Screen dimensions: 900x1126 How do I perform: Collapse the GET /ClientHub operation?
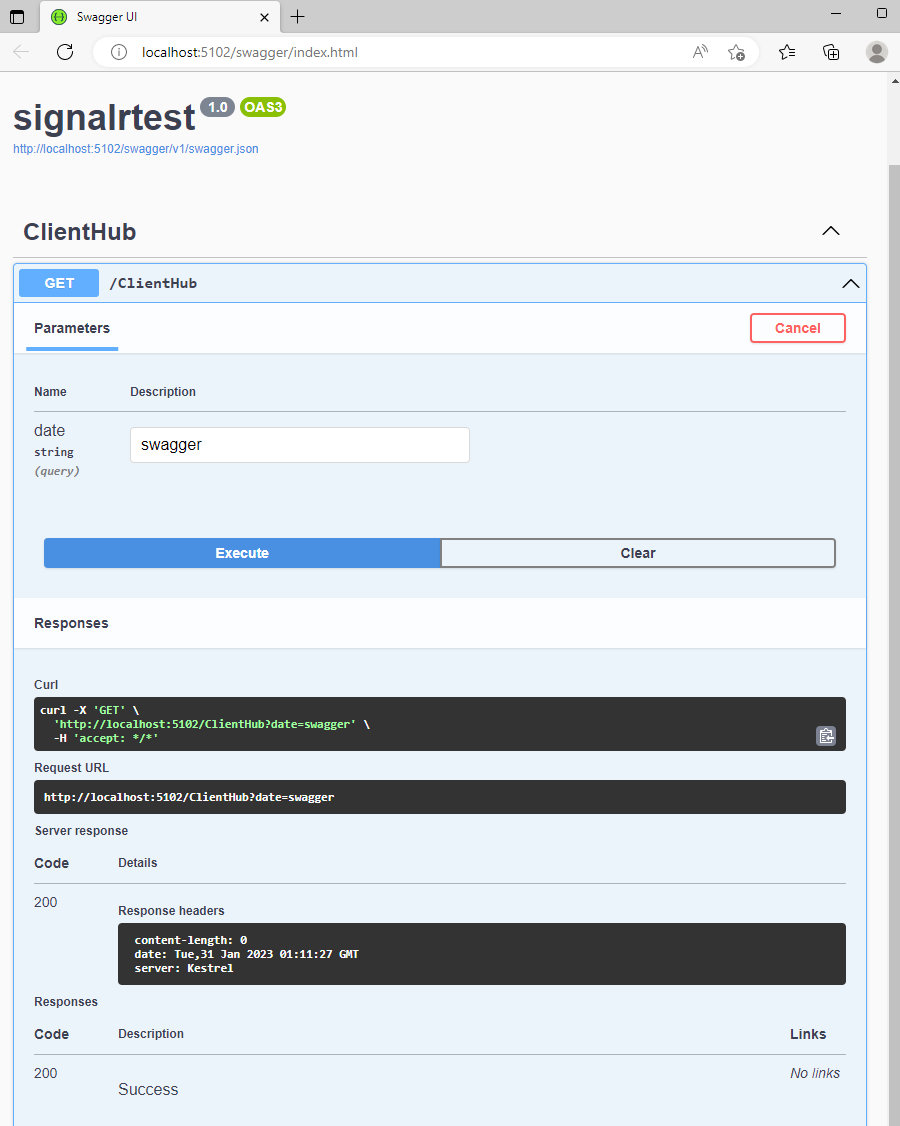tap(850, 284)
